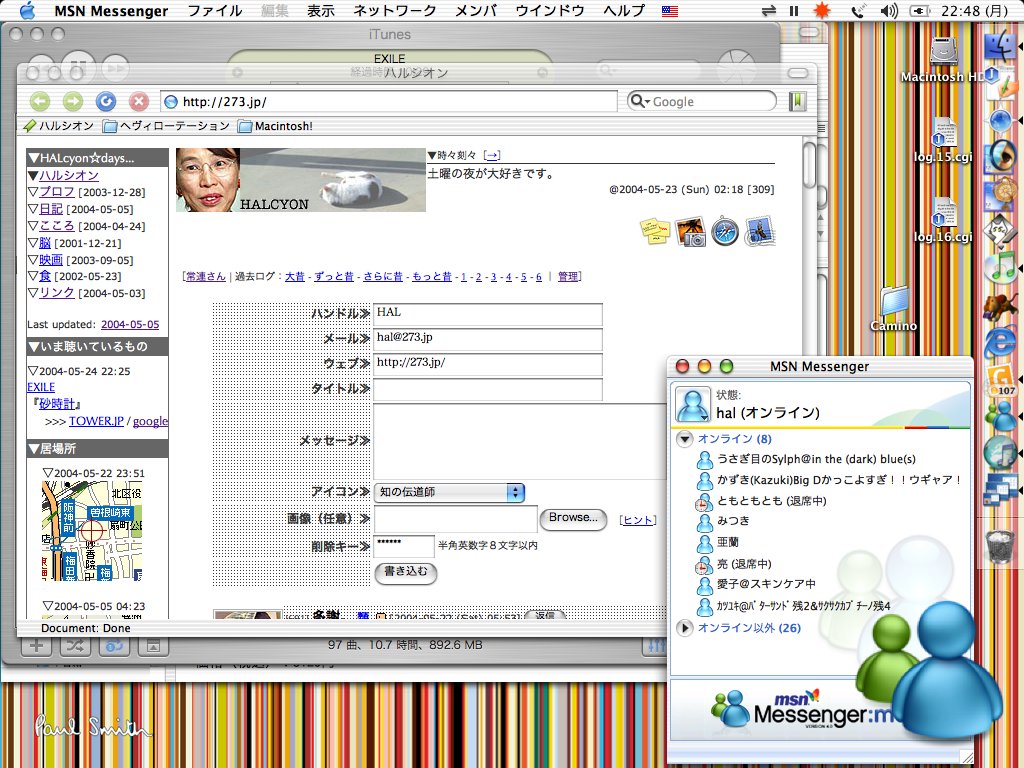Viewport: 1024px width, 768px height.
Task: Open Finder from the Dock
Action: pos(1000,46)
